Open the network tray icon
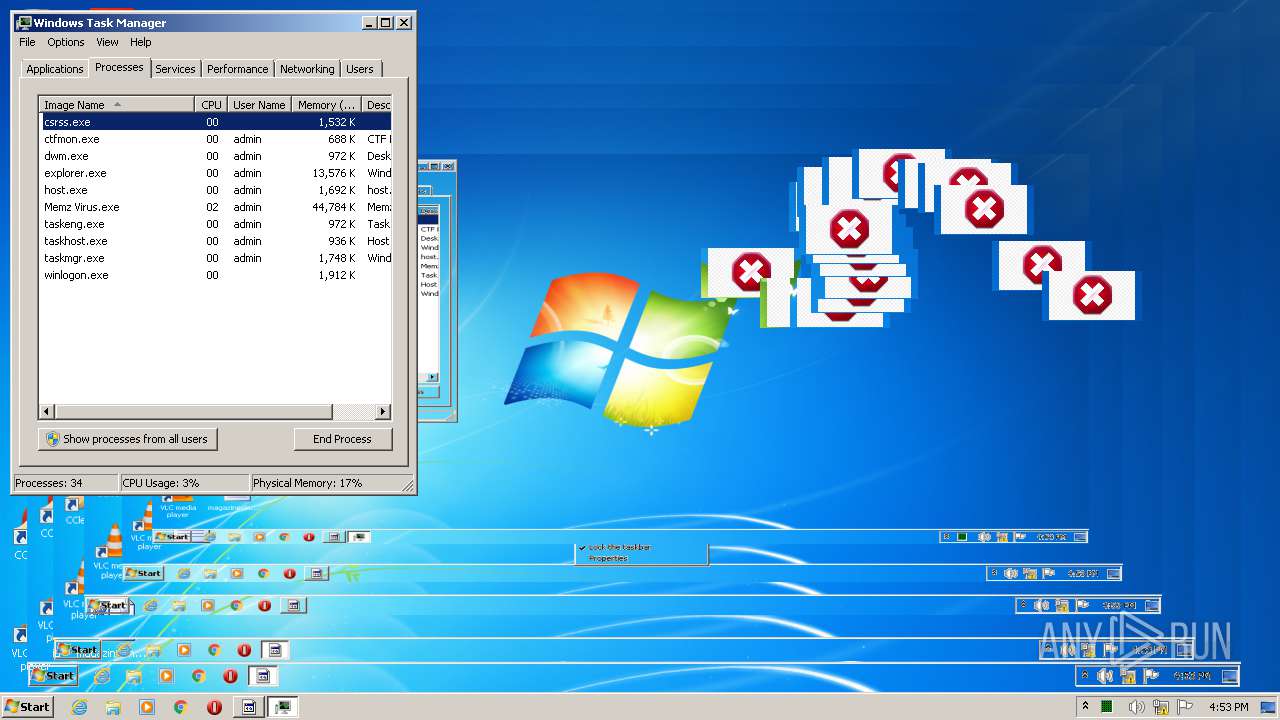 coord(1161,707)
